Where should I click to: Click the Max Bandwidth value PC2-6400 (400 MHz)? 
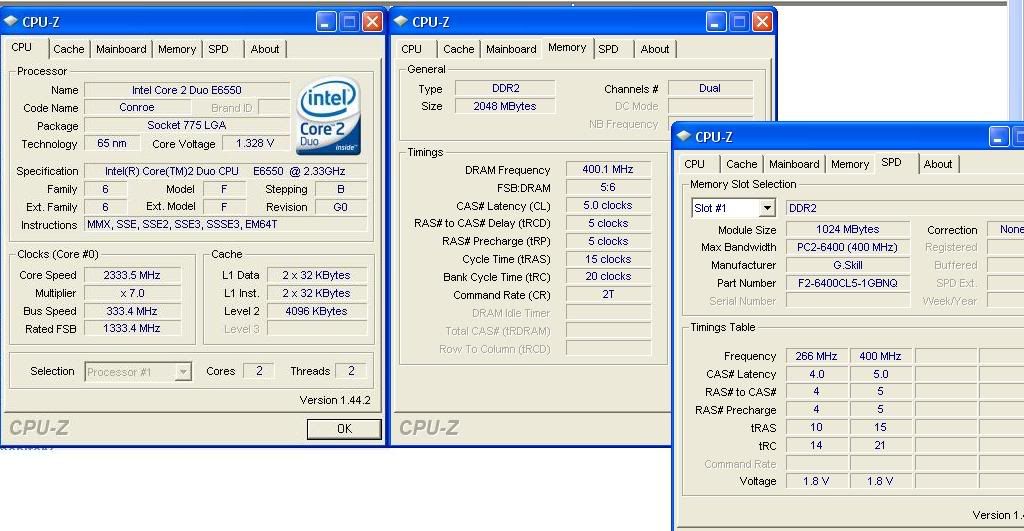pyautogui.click(x=848, y=248)
